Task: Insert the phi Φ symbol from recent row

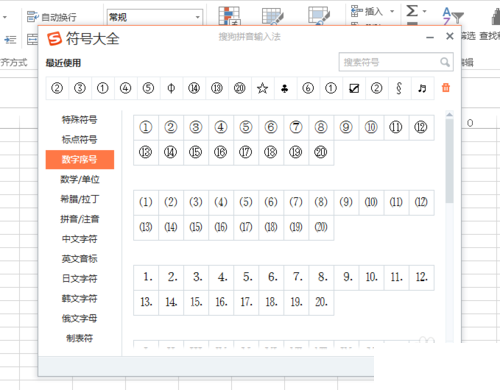Action: [x=171, y=88]
